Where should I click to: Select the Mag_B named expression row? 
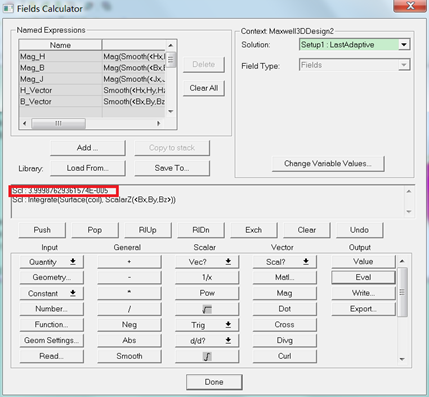[92, 68]
